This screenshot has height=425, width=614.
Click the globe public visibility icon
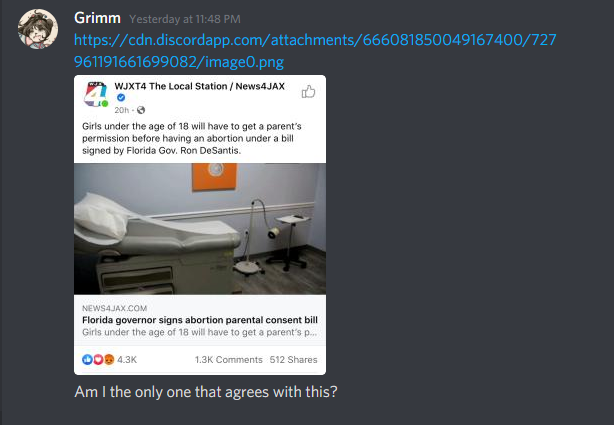141,110
